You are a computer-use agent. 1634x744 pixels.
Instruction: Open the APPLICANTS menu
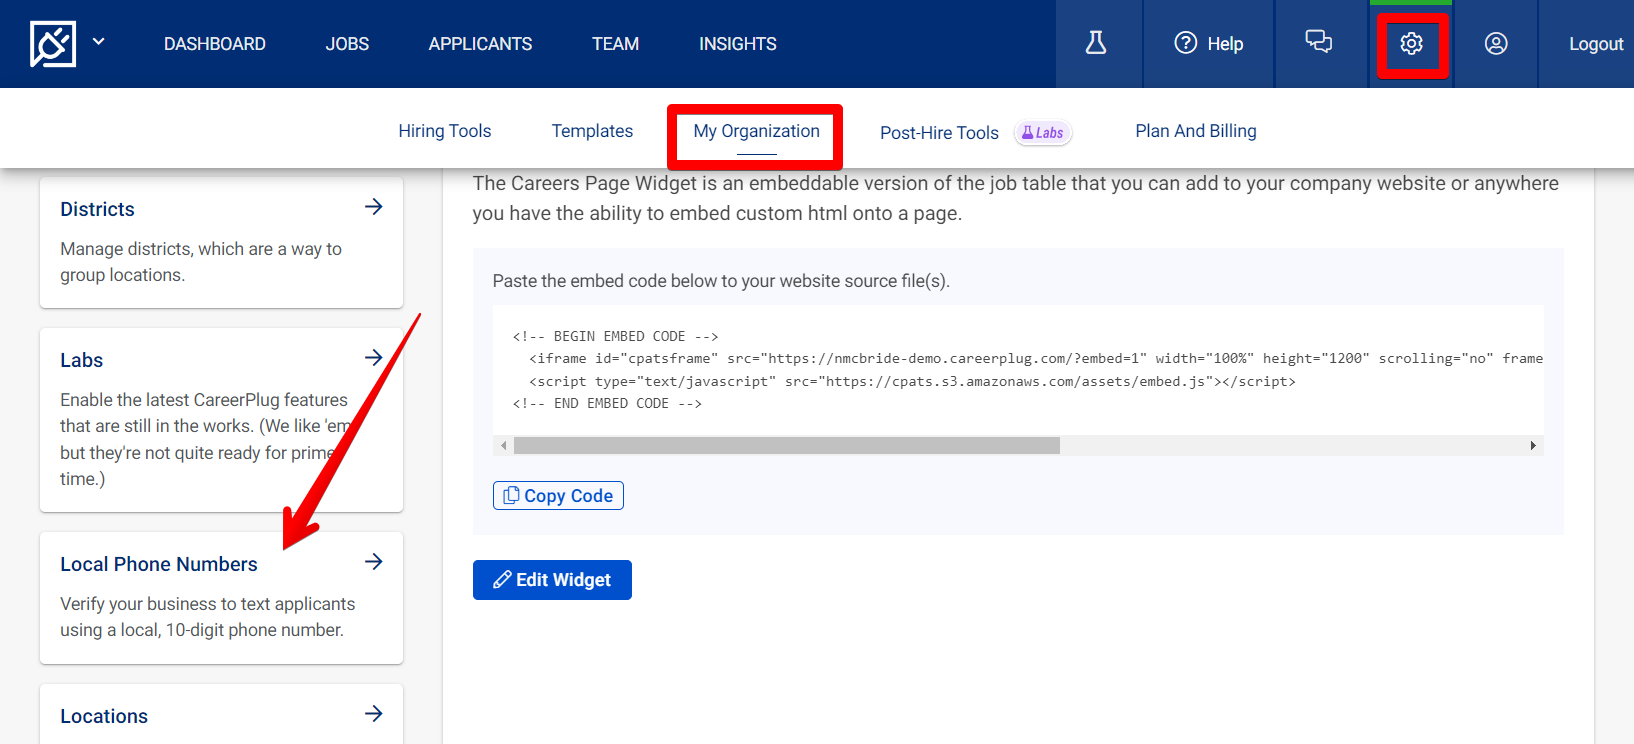[x=480, y=44]
